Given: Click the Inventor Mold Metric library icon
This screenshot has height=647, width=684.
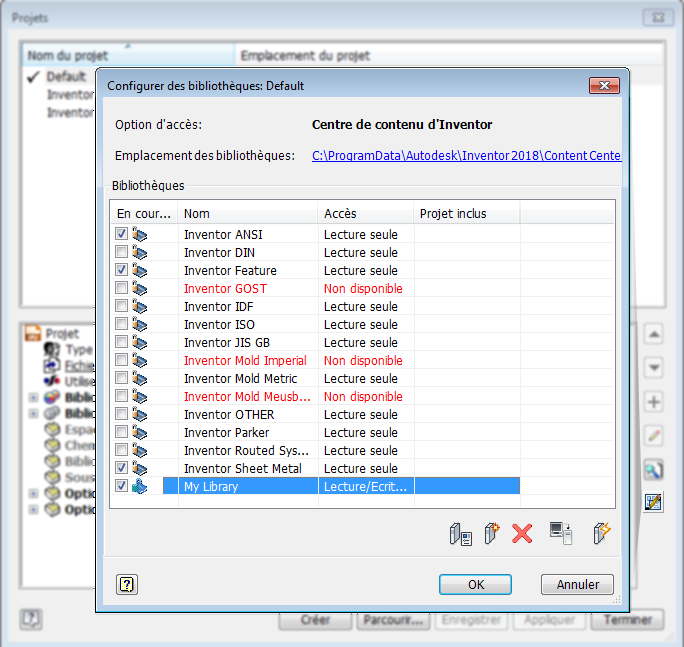Looking at the screenshot, I should [x=140, y=378].
